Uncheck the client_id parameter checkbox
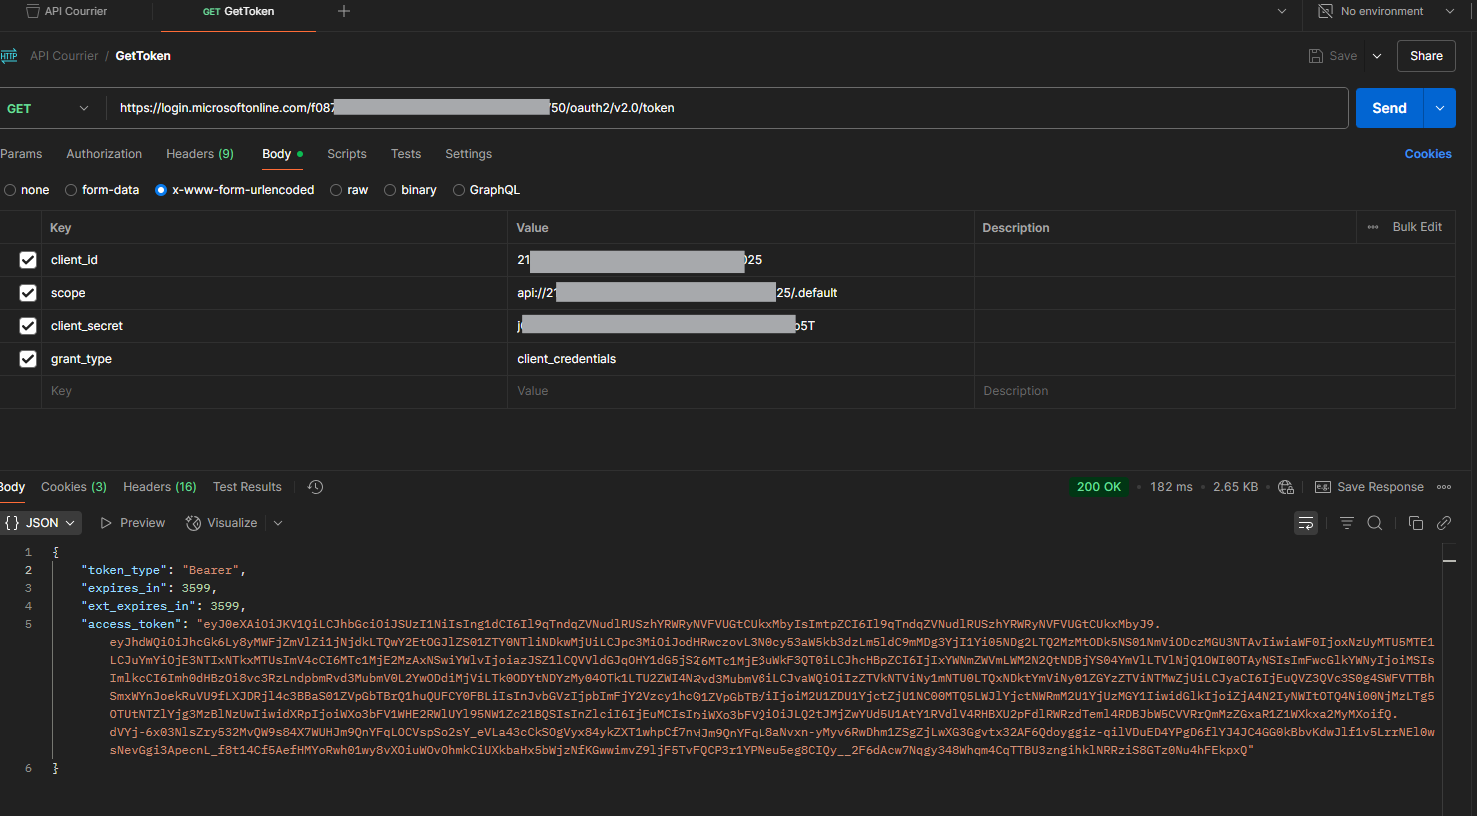The image size is (1477, 816). [28, 260]
